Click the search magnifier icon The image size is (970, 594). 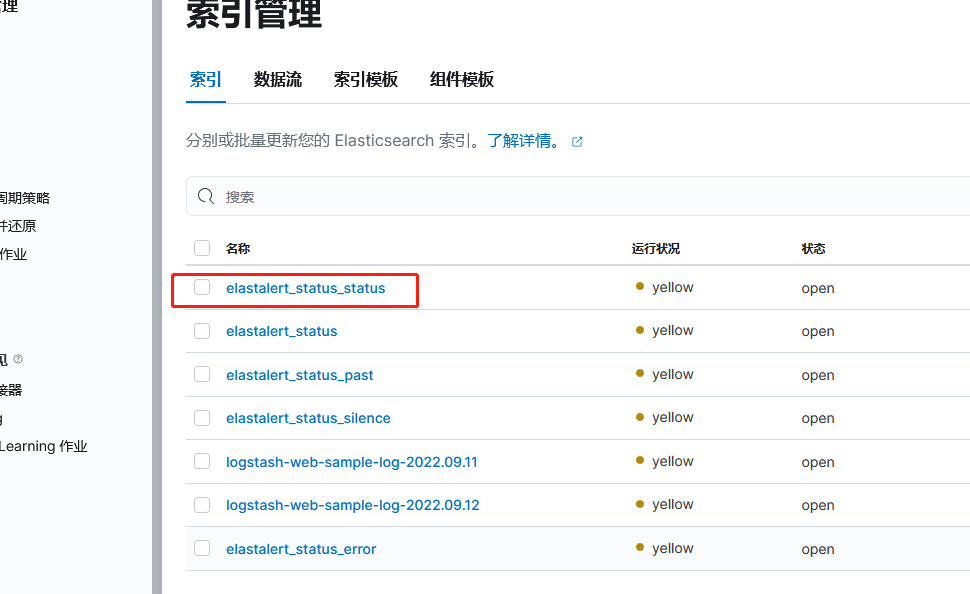(x=207, y=196)
